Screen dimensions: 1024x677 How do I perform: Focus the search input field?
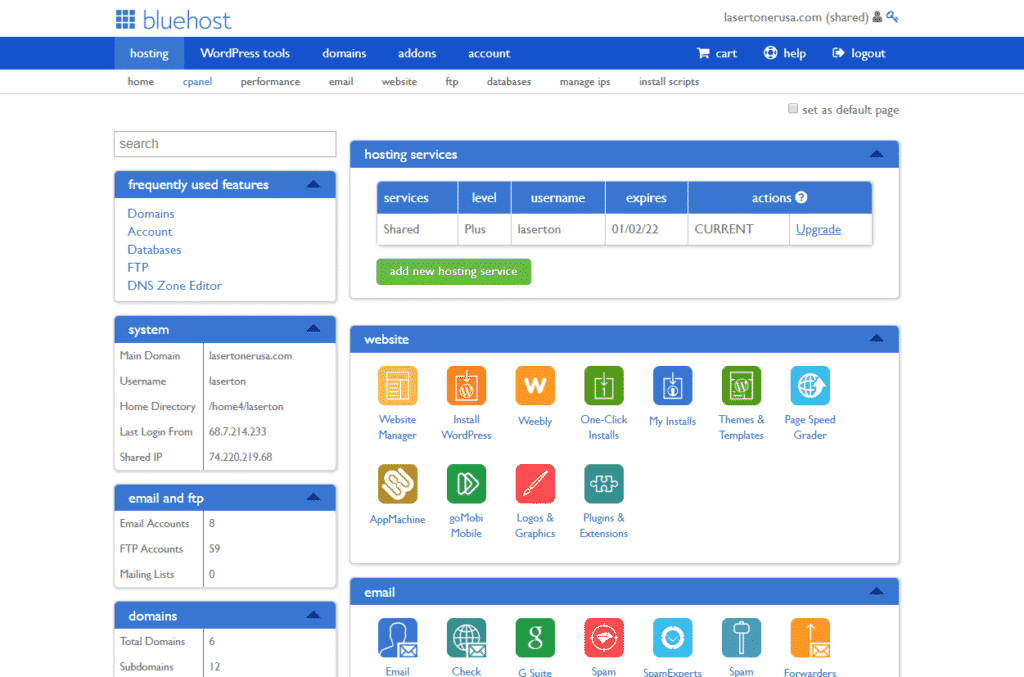(225, 144)
